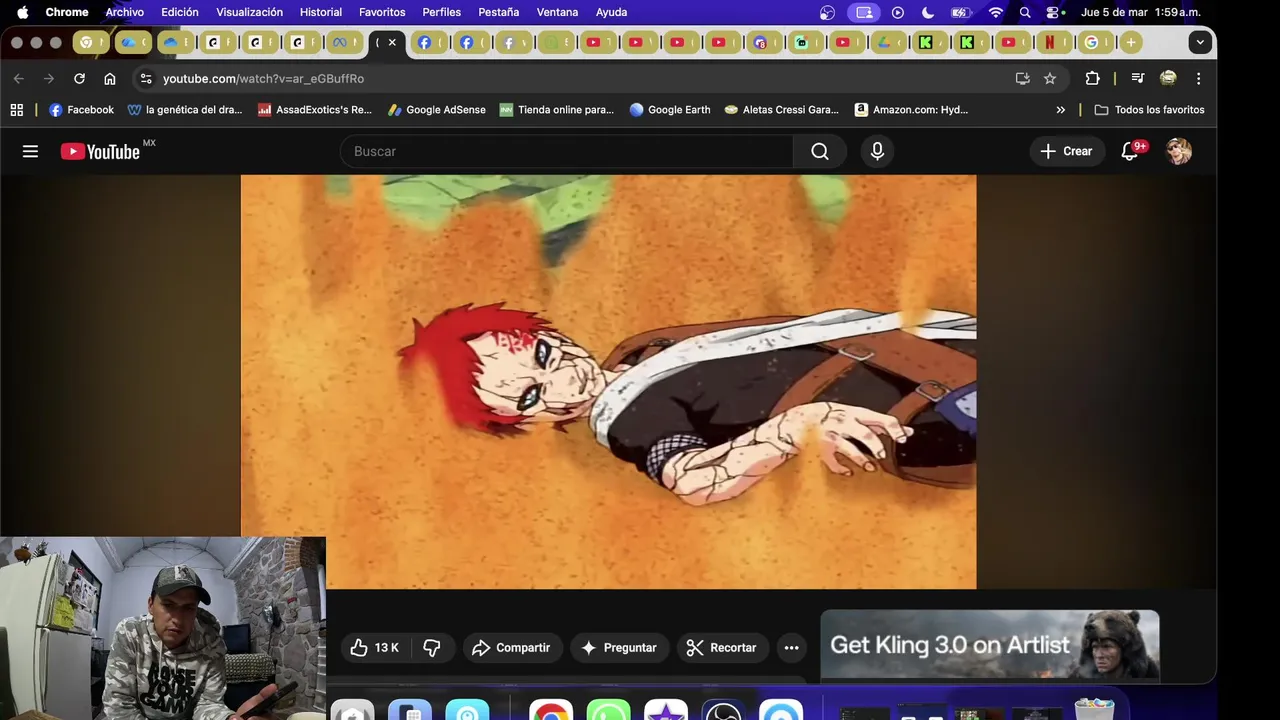This screenshot has width=1280, height=720.
Task: Open the Tienda online para... bookmark
Action: pyautogui.click(x=556, y=110)
